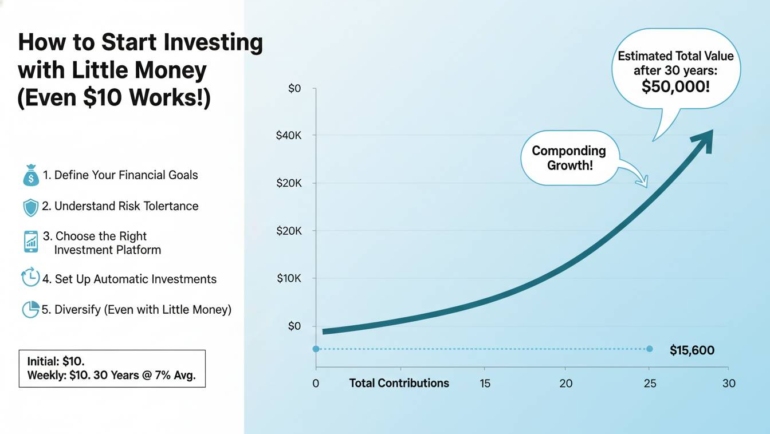Click the pie chart Diversify icon
This screenshot has height=434, width=770.
(30, 310)
